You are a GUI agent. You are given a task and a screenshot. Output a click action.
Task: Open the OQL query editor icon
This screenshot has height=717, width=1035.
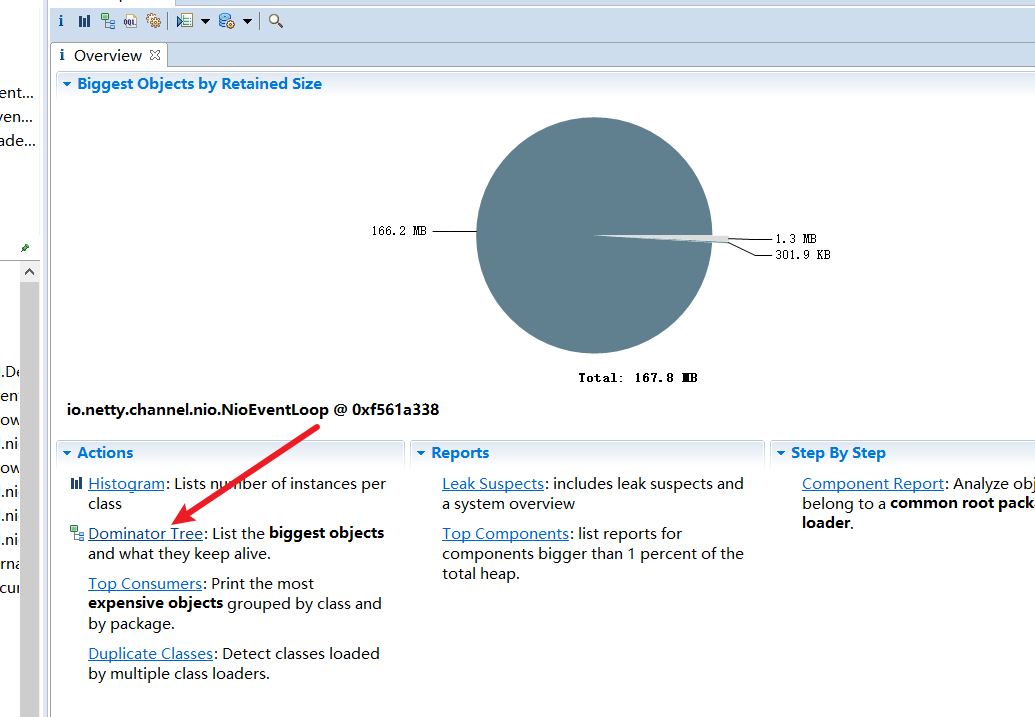click(x=130, y=21)
